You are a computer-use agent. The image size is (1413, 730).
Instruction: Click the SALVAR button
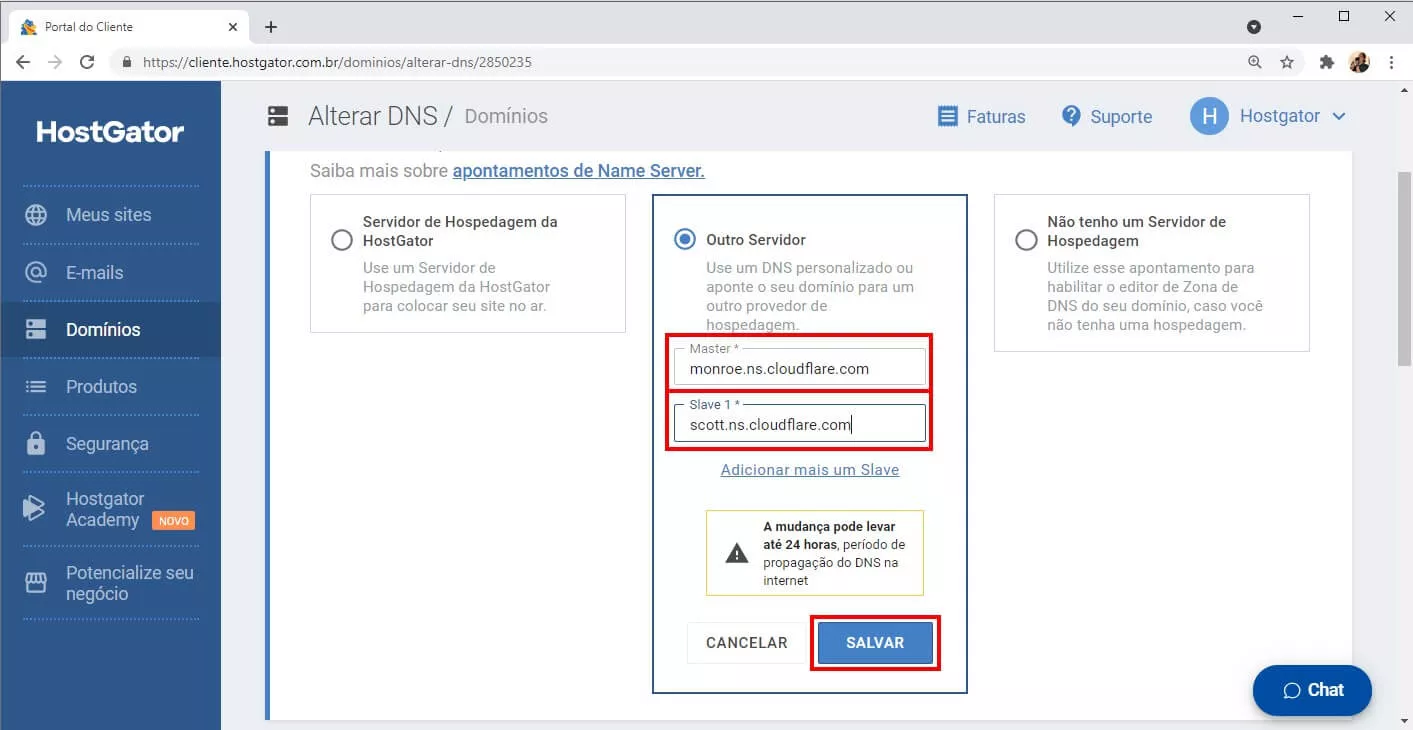point(875,643)
